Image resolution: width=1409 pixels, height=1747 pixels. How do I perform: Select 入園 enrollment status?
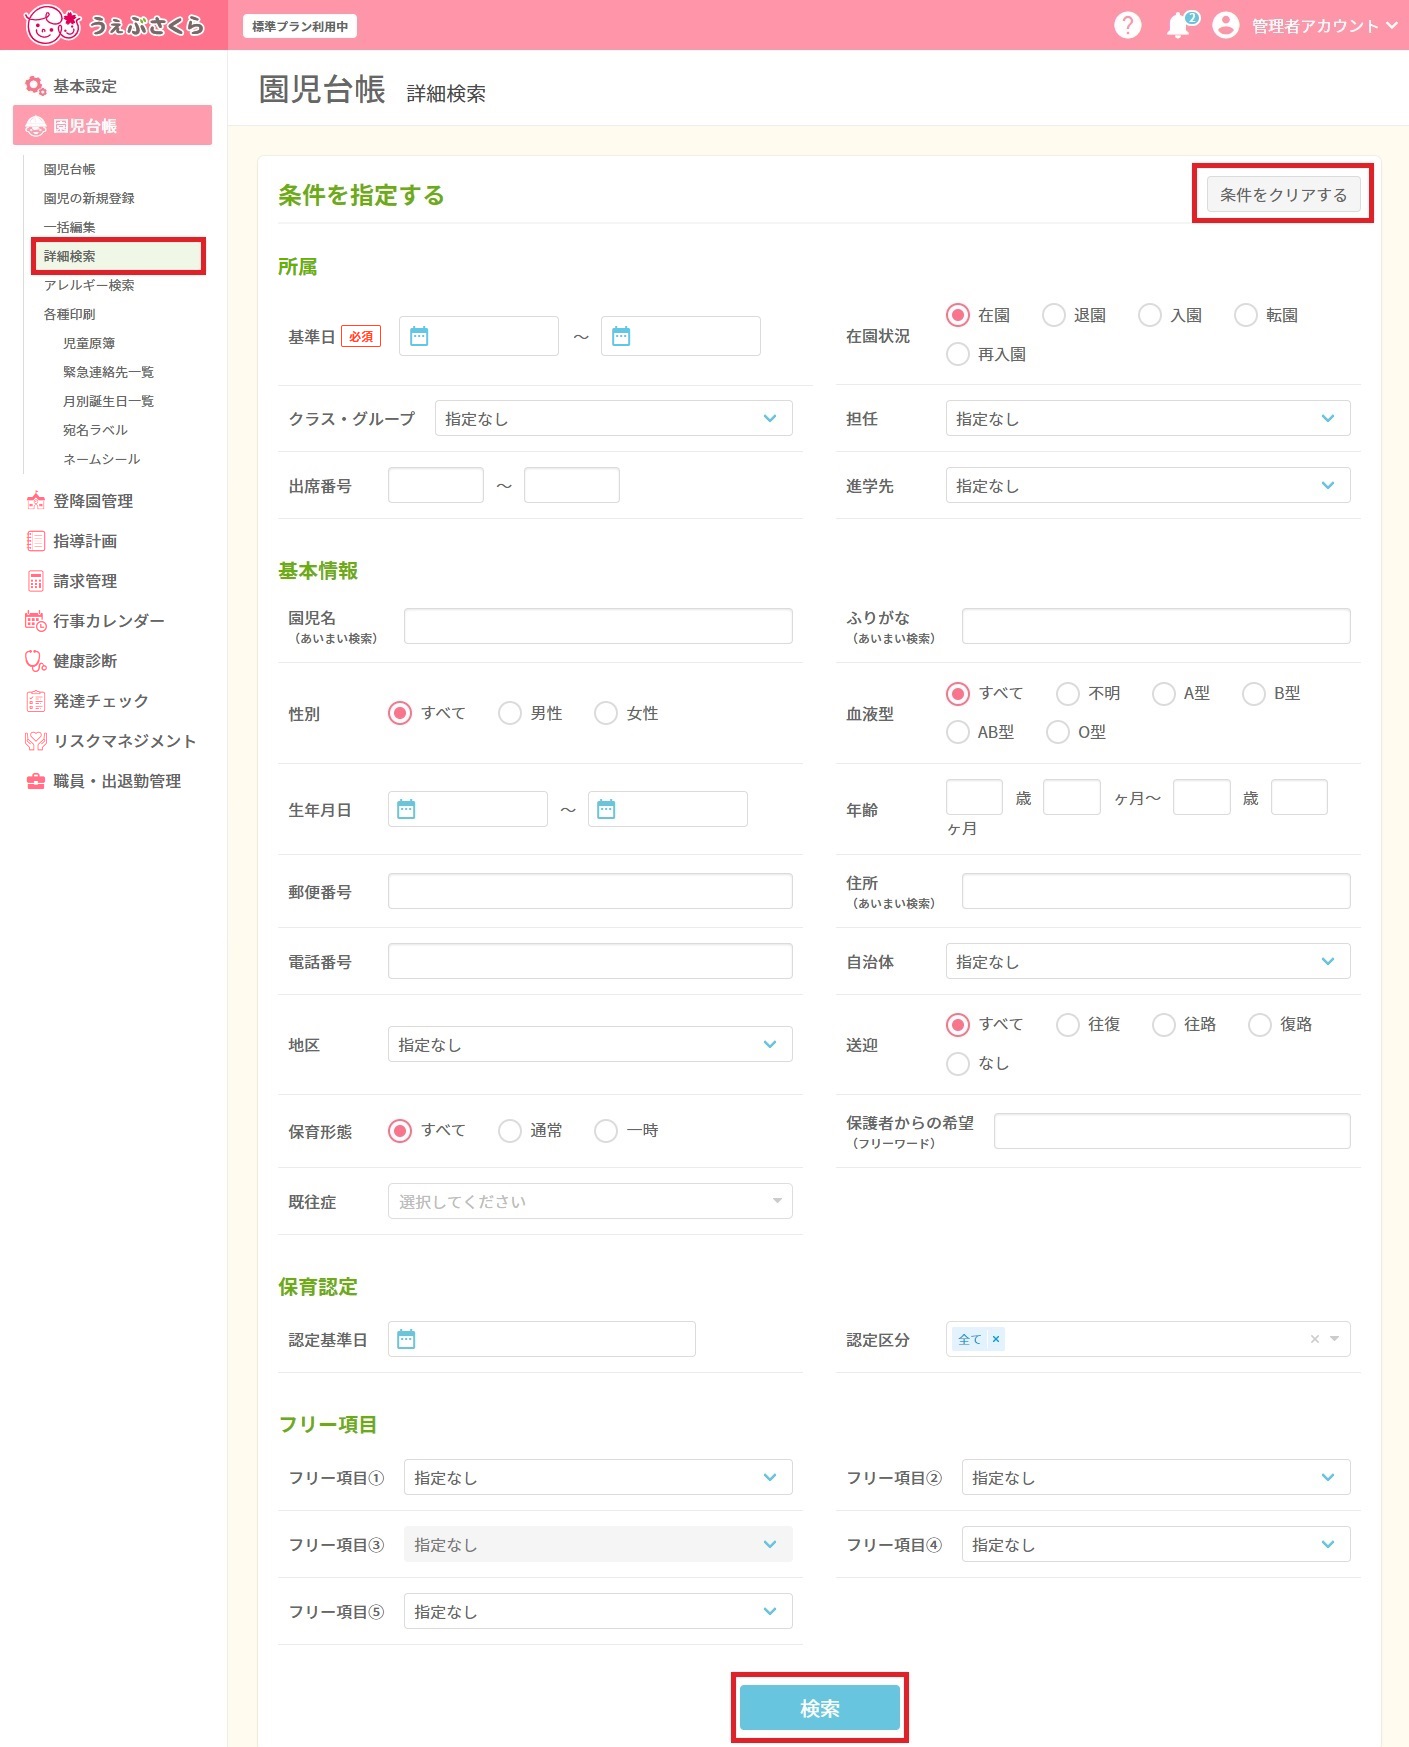coord(1150,315)
